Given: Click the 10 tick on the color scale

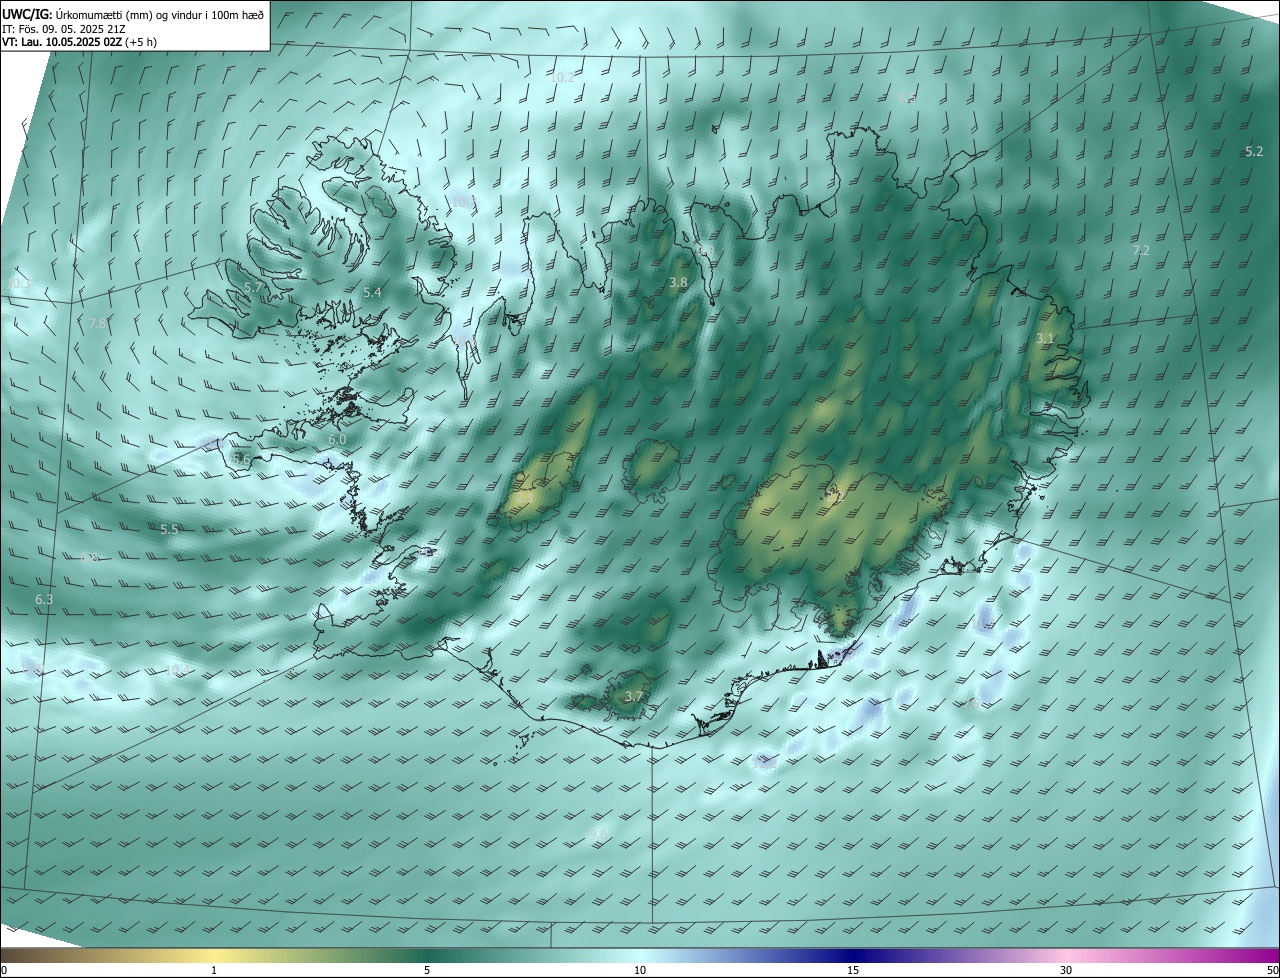Looking at the screenshot, I should coord(640,970).
